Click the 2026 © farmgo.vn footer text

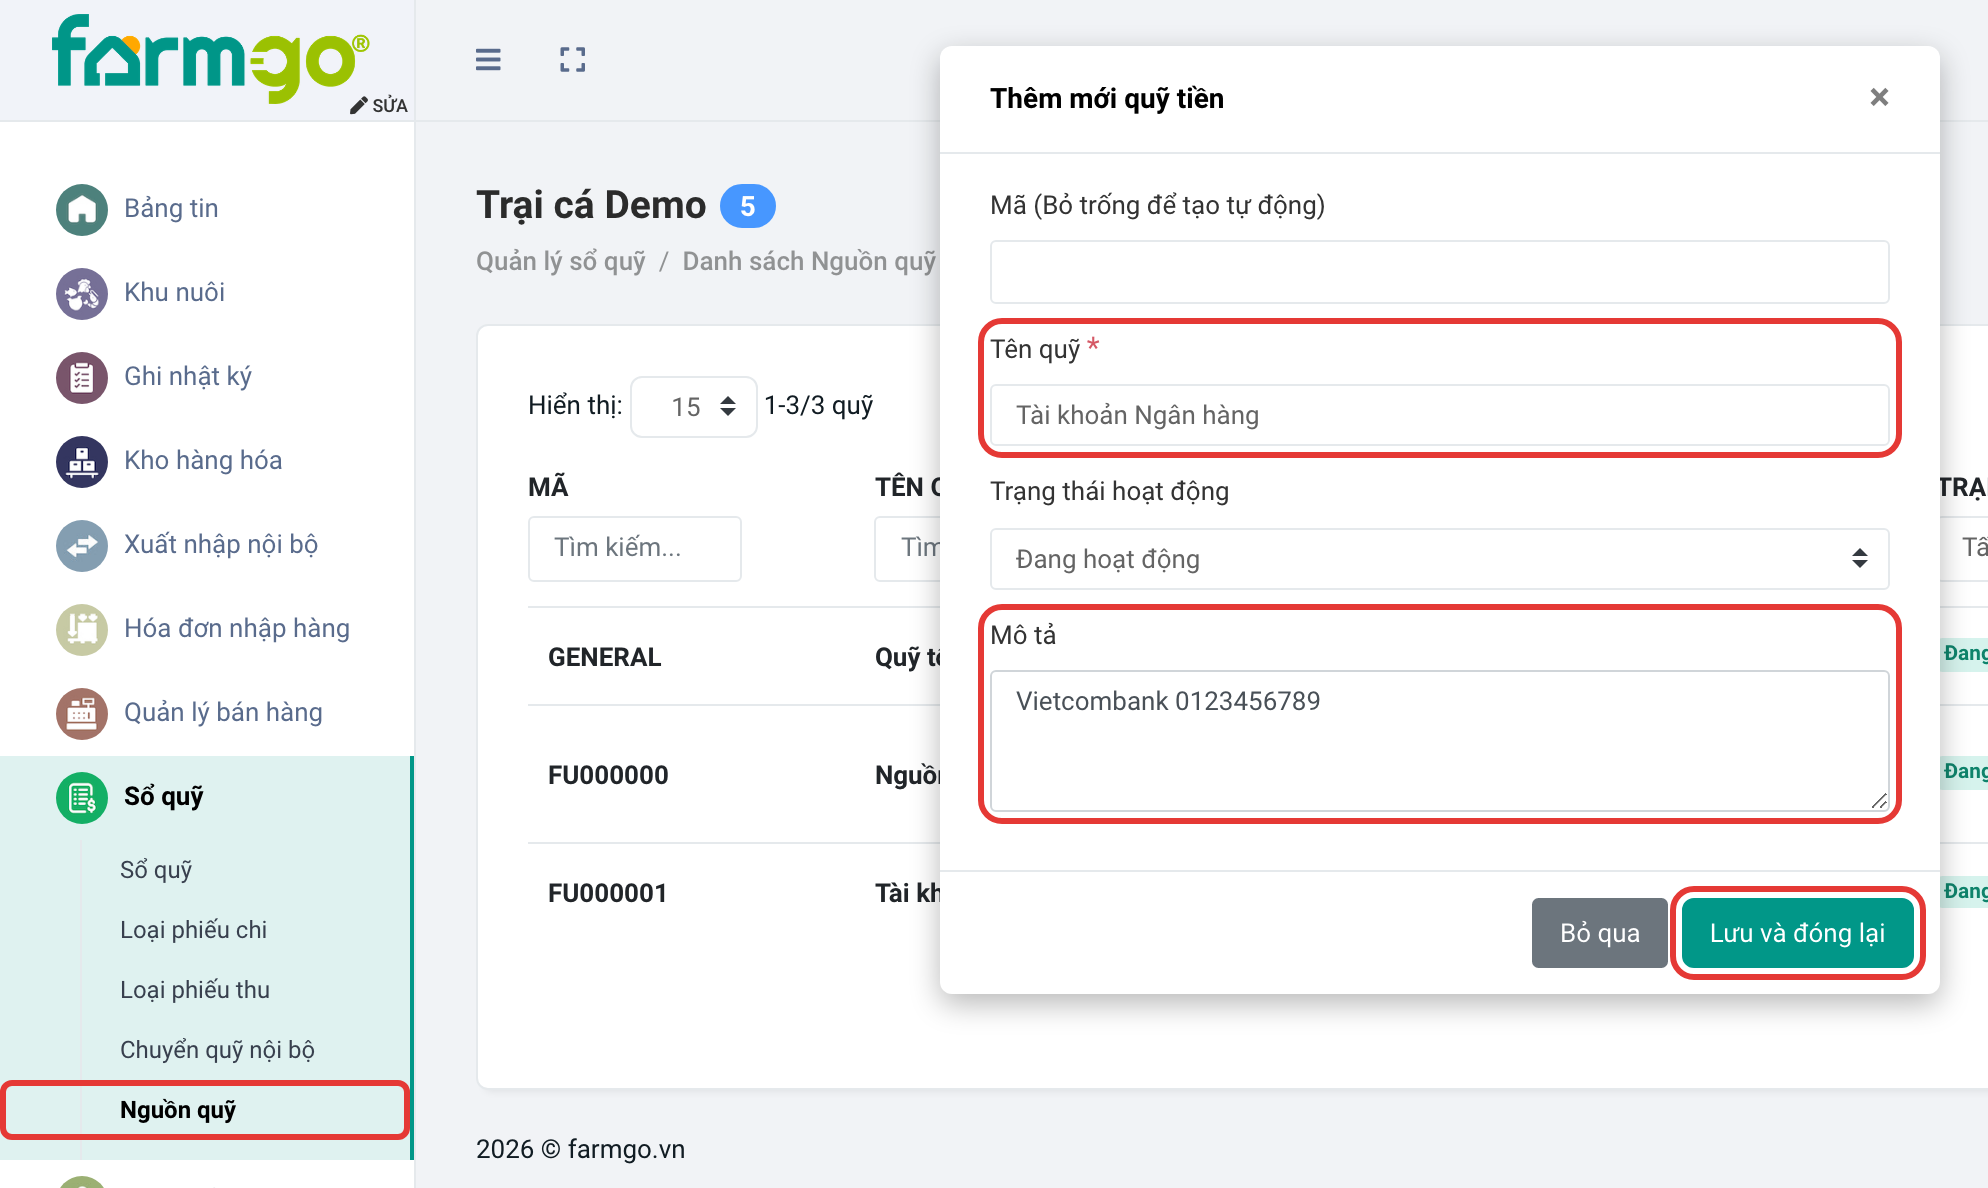coord(581,1149)
